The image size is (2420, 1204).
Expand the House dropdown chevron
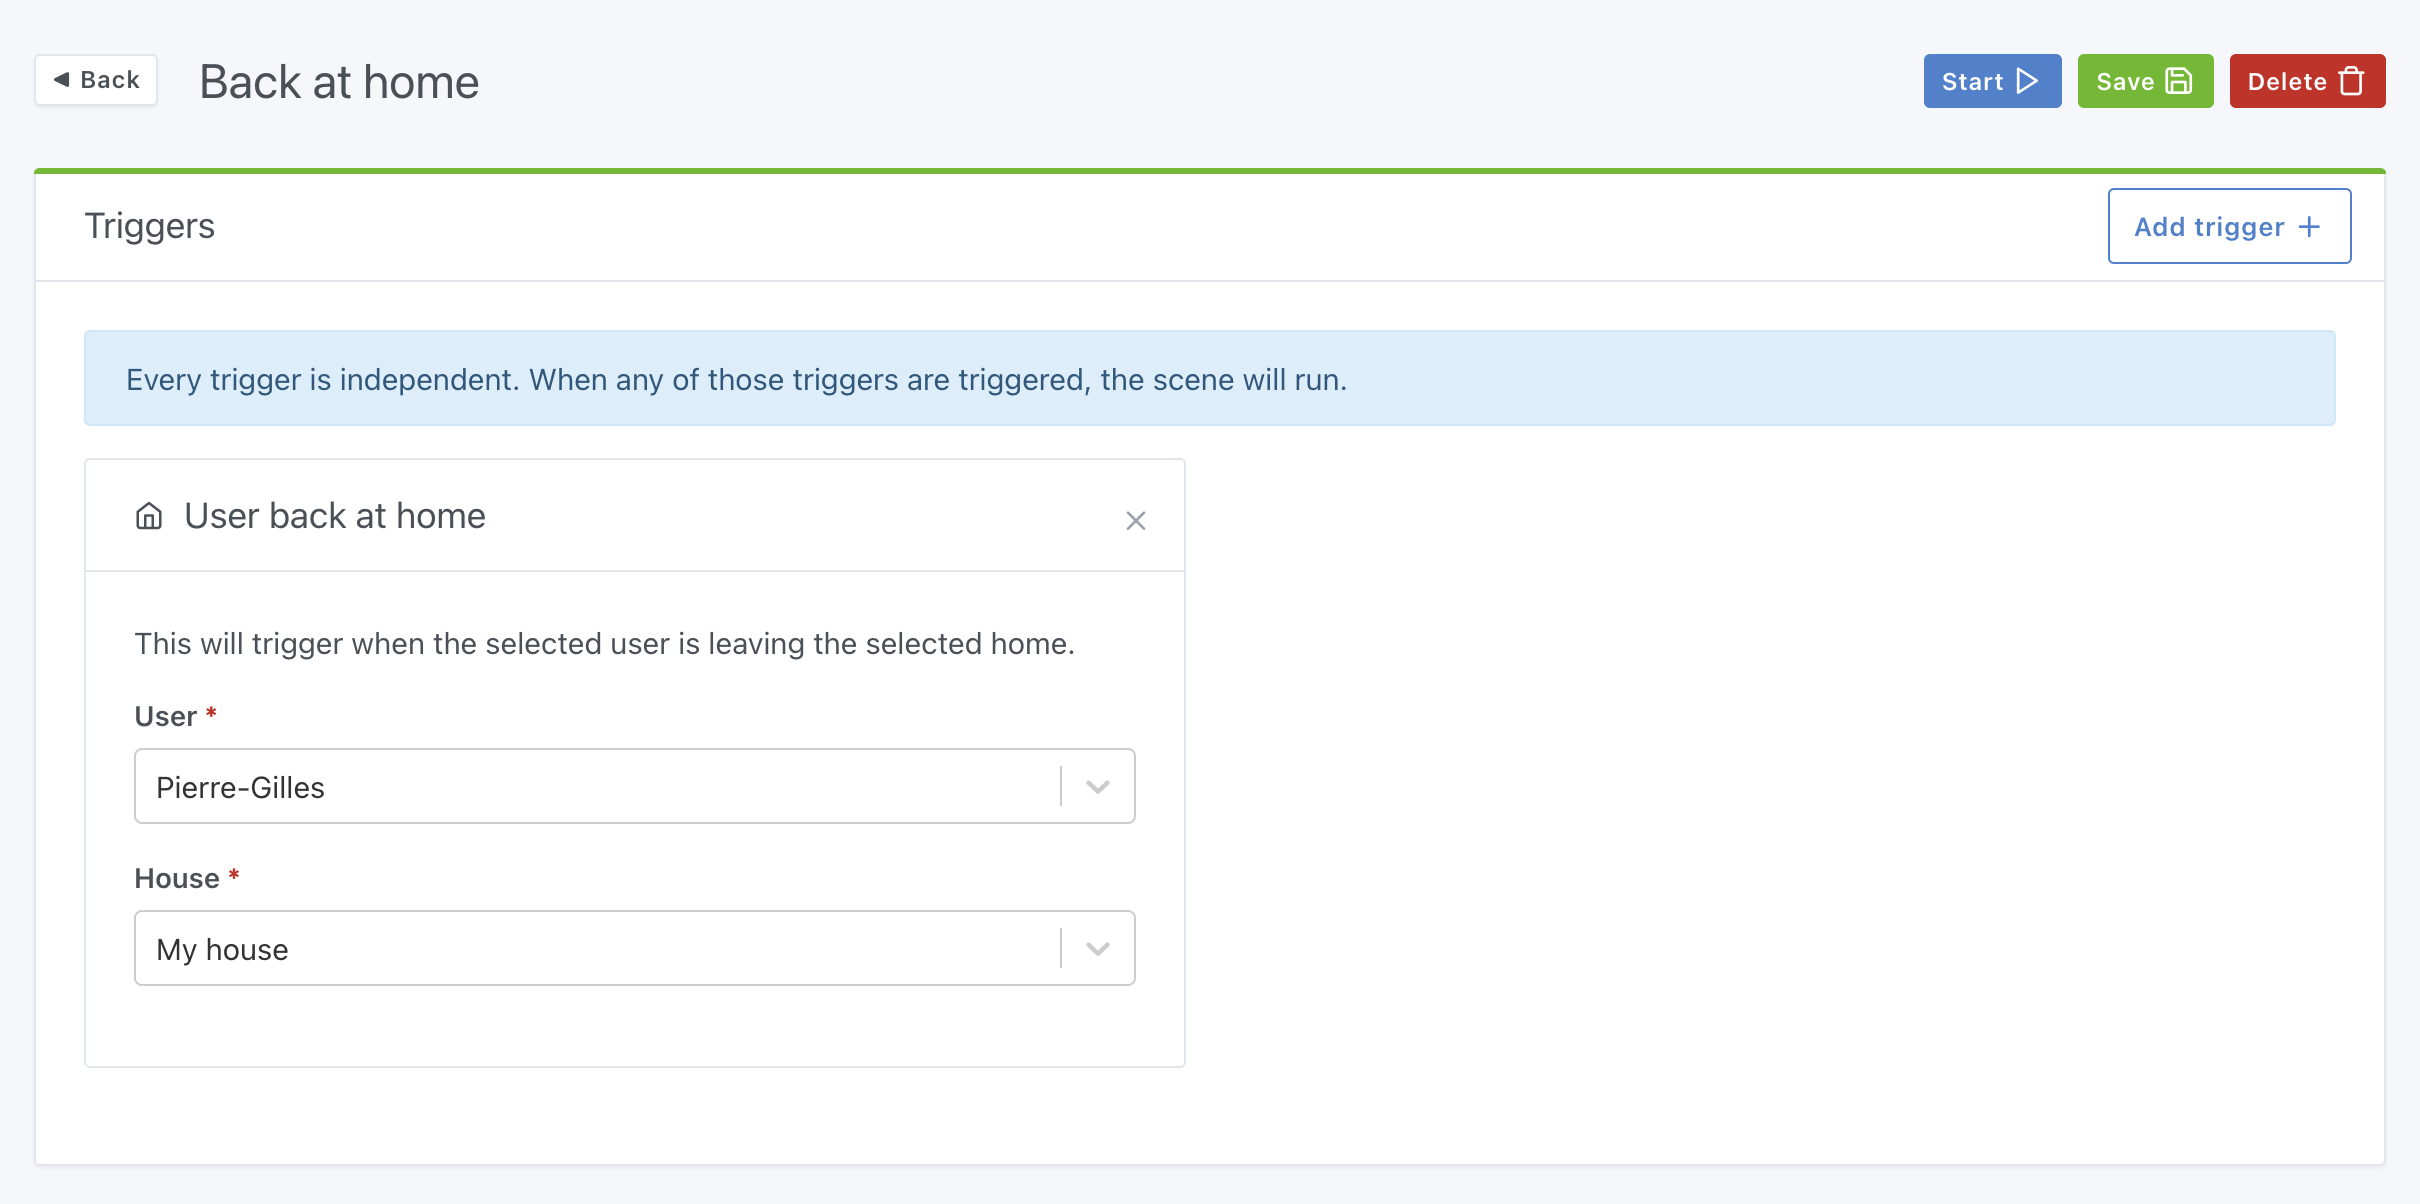click(x=1097, y=949)
